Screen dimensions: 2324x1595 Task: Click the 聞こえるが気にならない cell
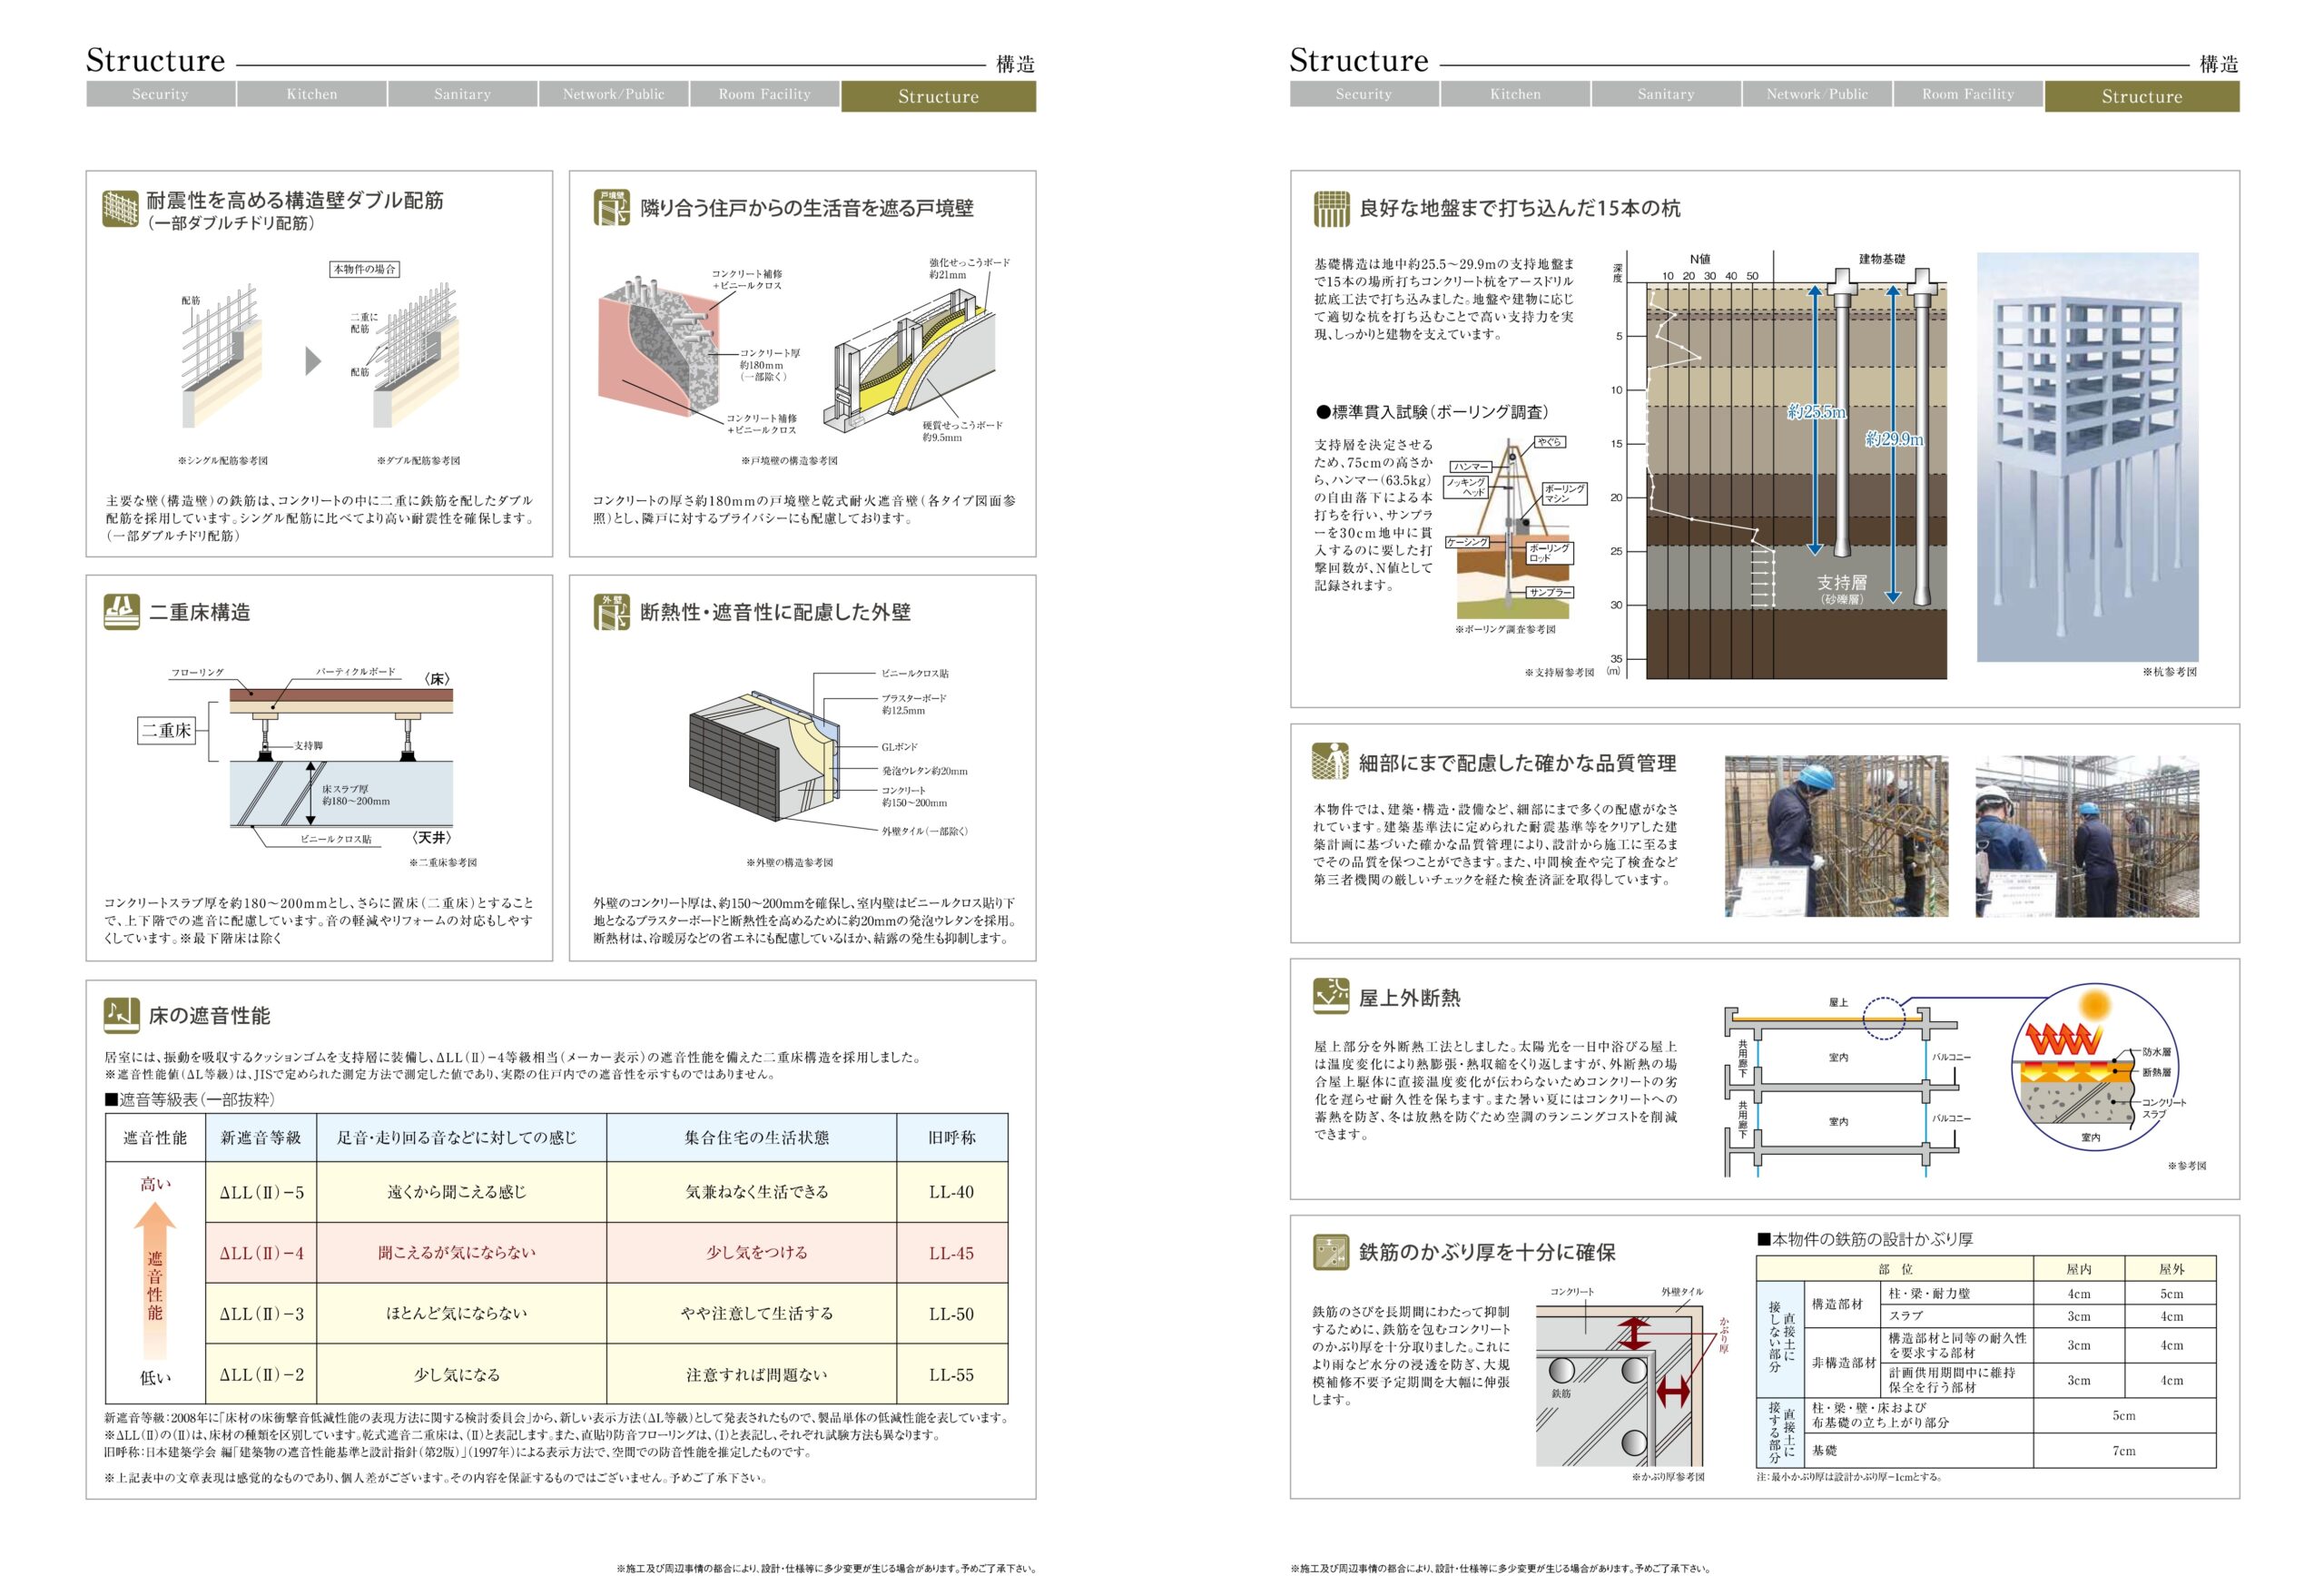[x=461, y=1253]
